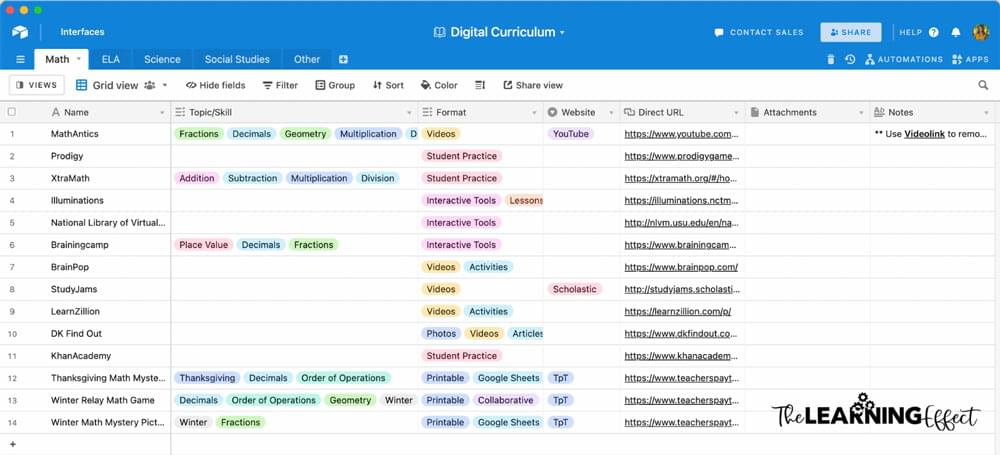
Task: Click the Airtable home logo icon
Action: point(20,32)
